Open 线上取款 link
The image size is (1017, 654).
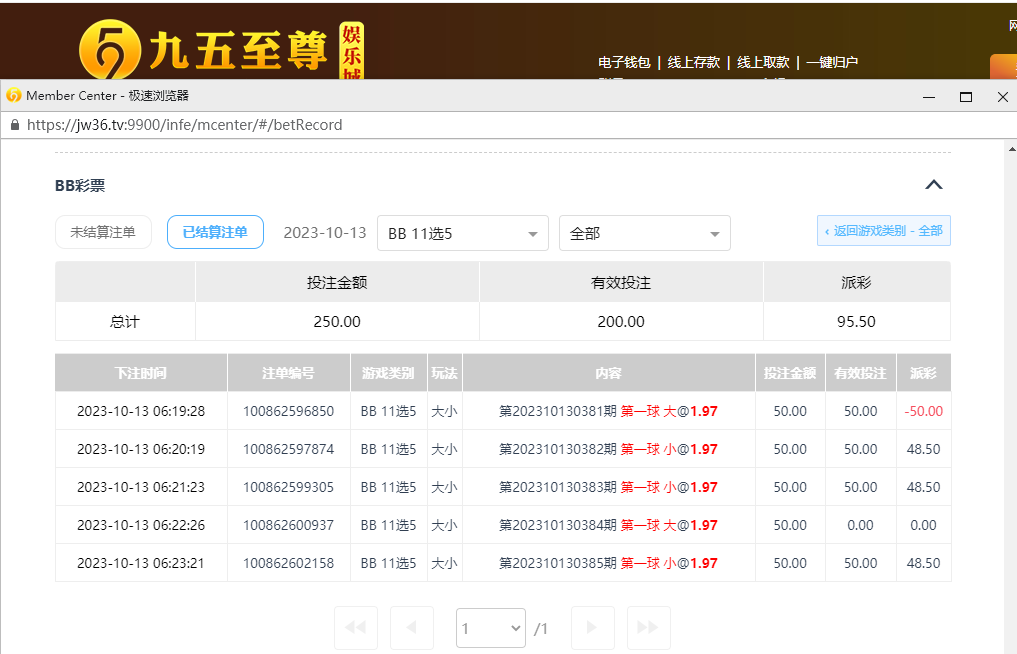tap(763, 62)
